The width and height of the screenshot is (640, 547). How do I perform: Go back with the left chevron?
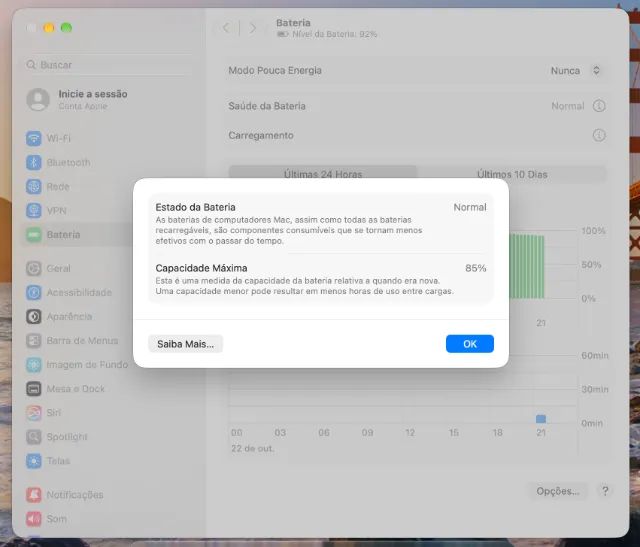click(226, 28)
